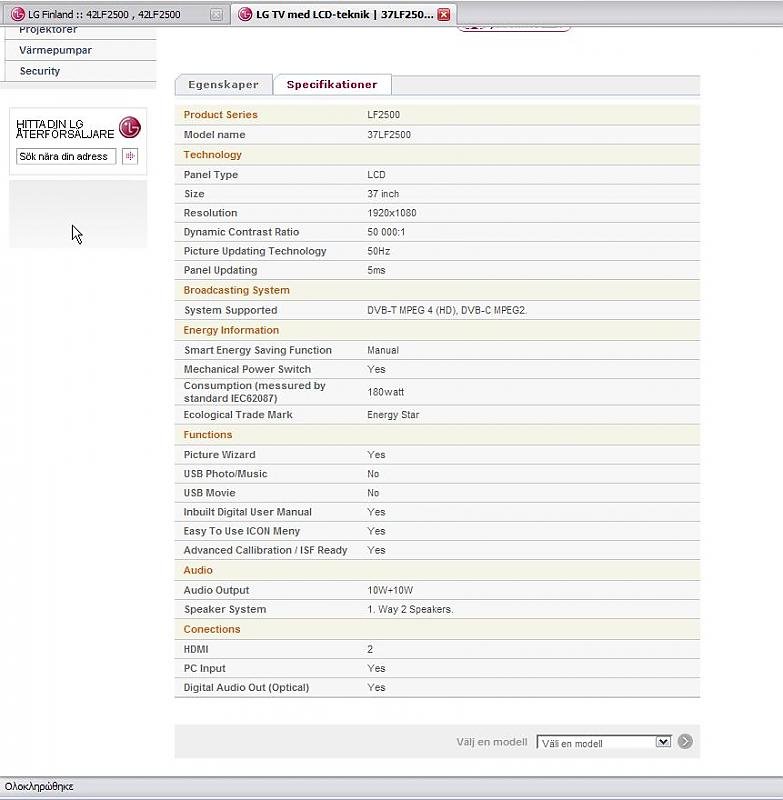783x800 pixels.
Task: Click the Sök nära din adress field
Action: tap(66, 157)
